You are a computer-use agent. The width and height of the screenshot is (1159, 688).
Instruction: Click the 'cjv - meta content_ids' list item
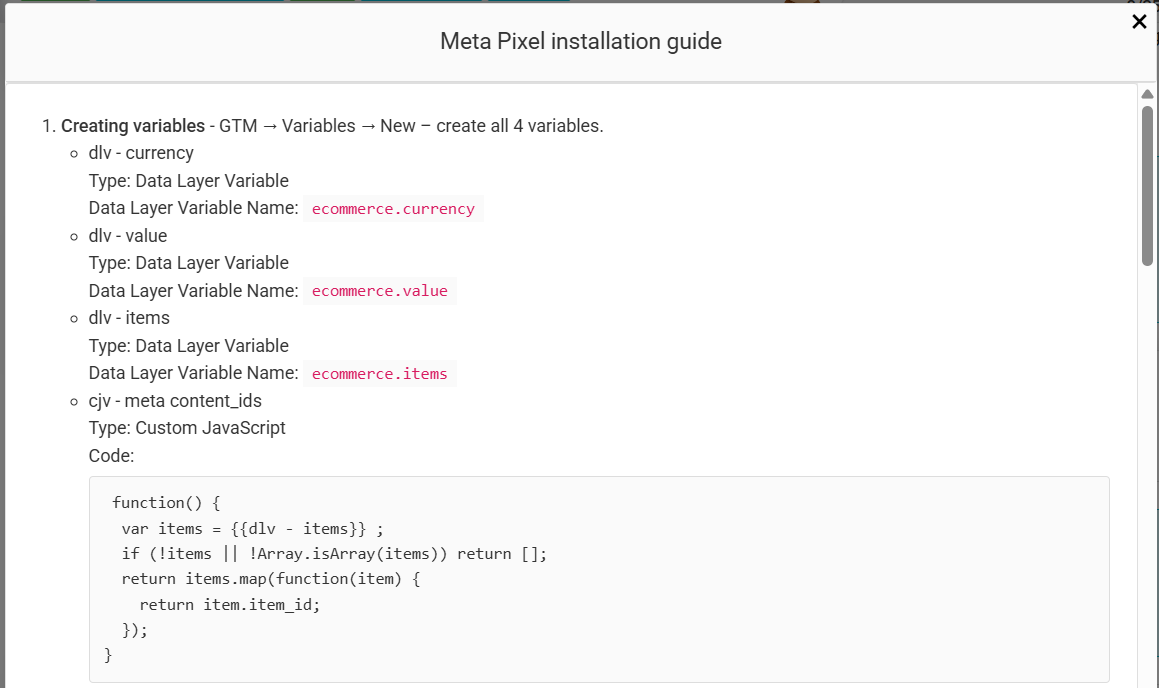[175, 401]
